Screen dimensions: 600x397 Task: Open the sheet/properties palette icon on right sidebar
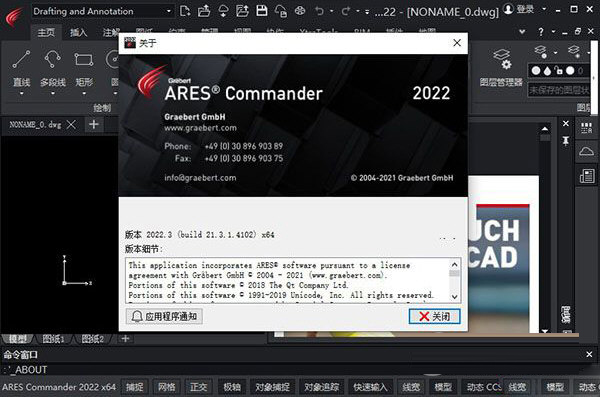pyautogui.click(x=587, y=176)
